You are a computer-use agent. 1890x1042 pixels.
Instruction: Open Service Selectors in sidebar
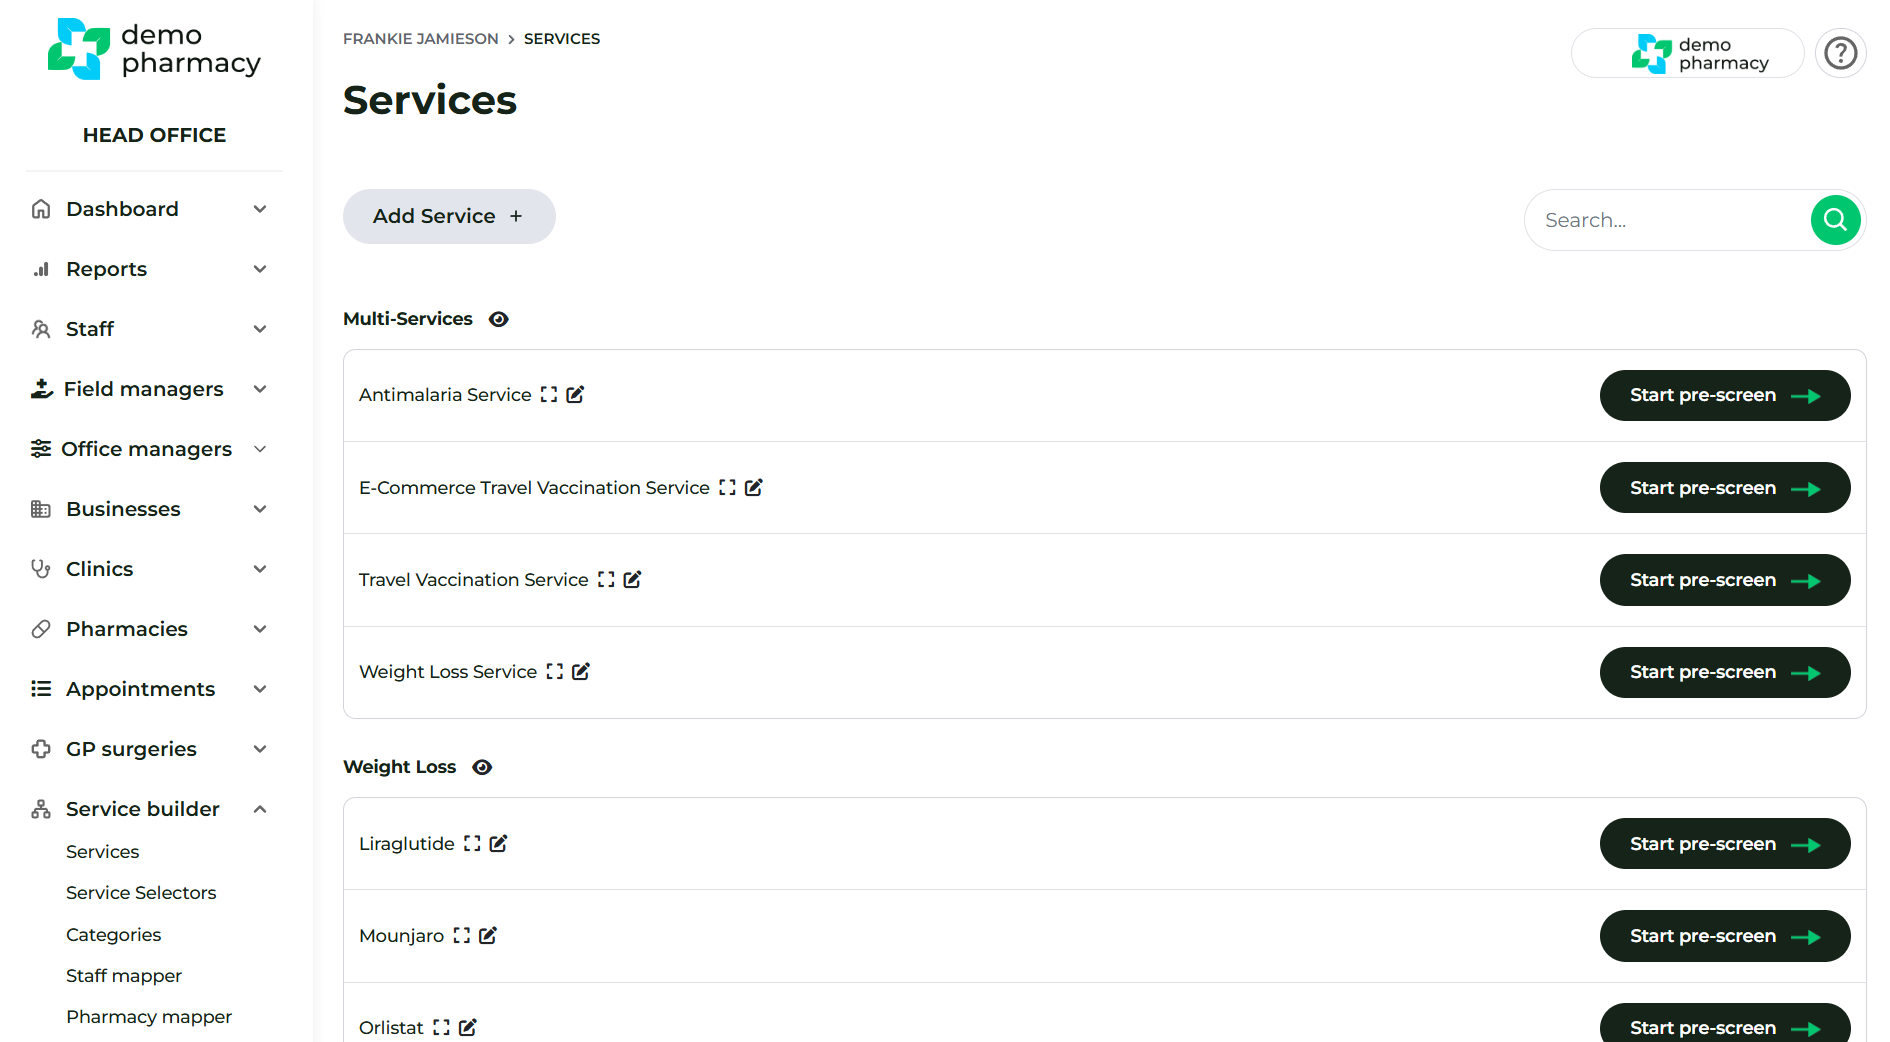pos(141,893)
